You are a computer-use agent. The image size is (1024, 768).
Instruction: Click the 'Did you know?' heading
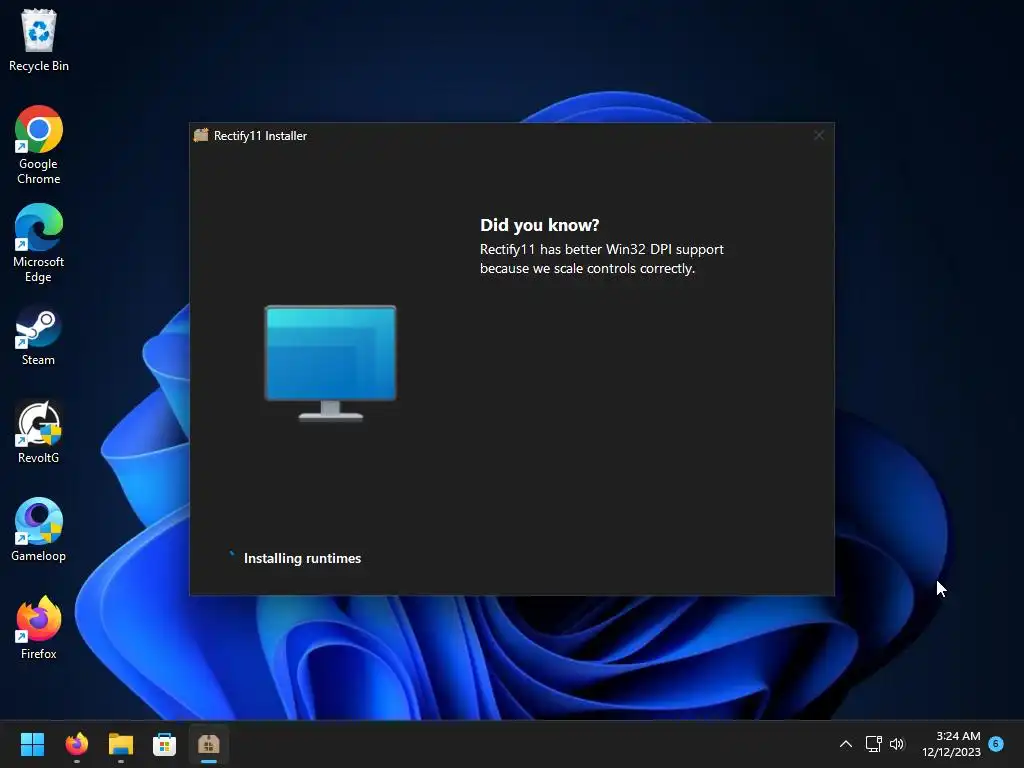539,225
